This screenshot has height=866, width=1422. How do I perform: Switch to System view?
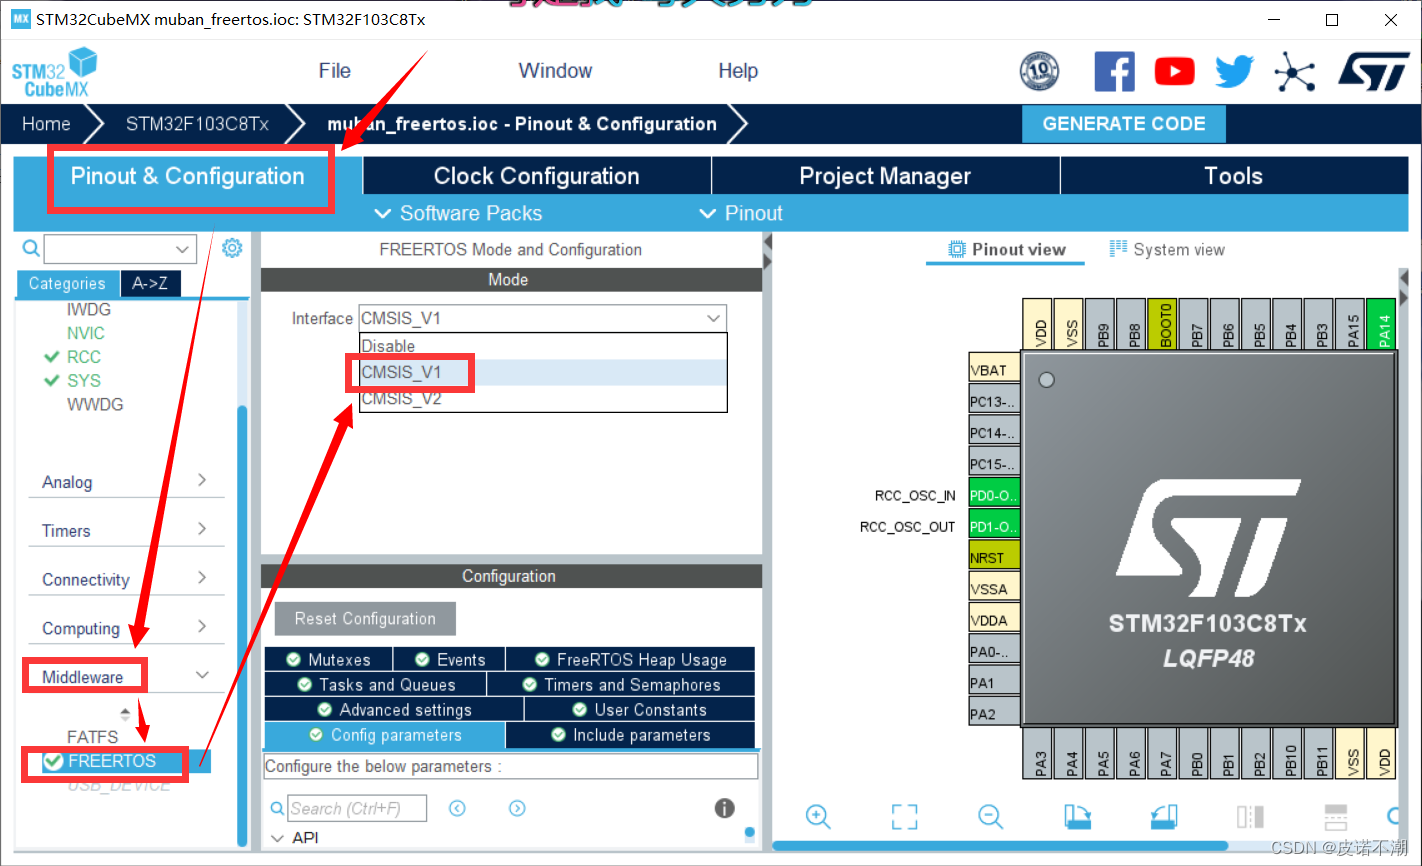coord(1167,250)
